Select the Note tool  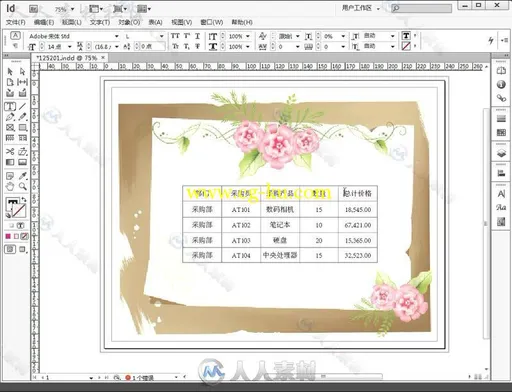[x=10, y=176]
